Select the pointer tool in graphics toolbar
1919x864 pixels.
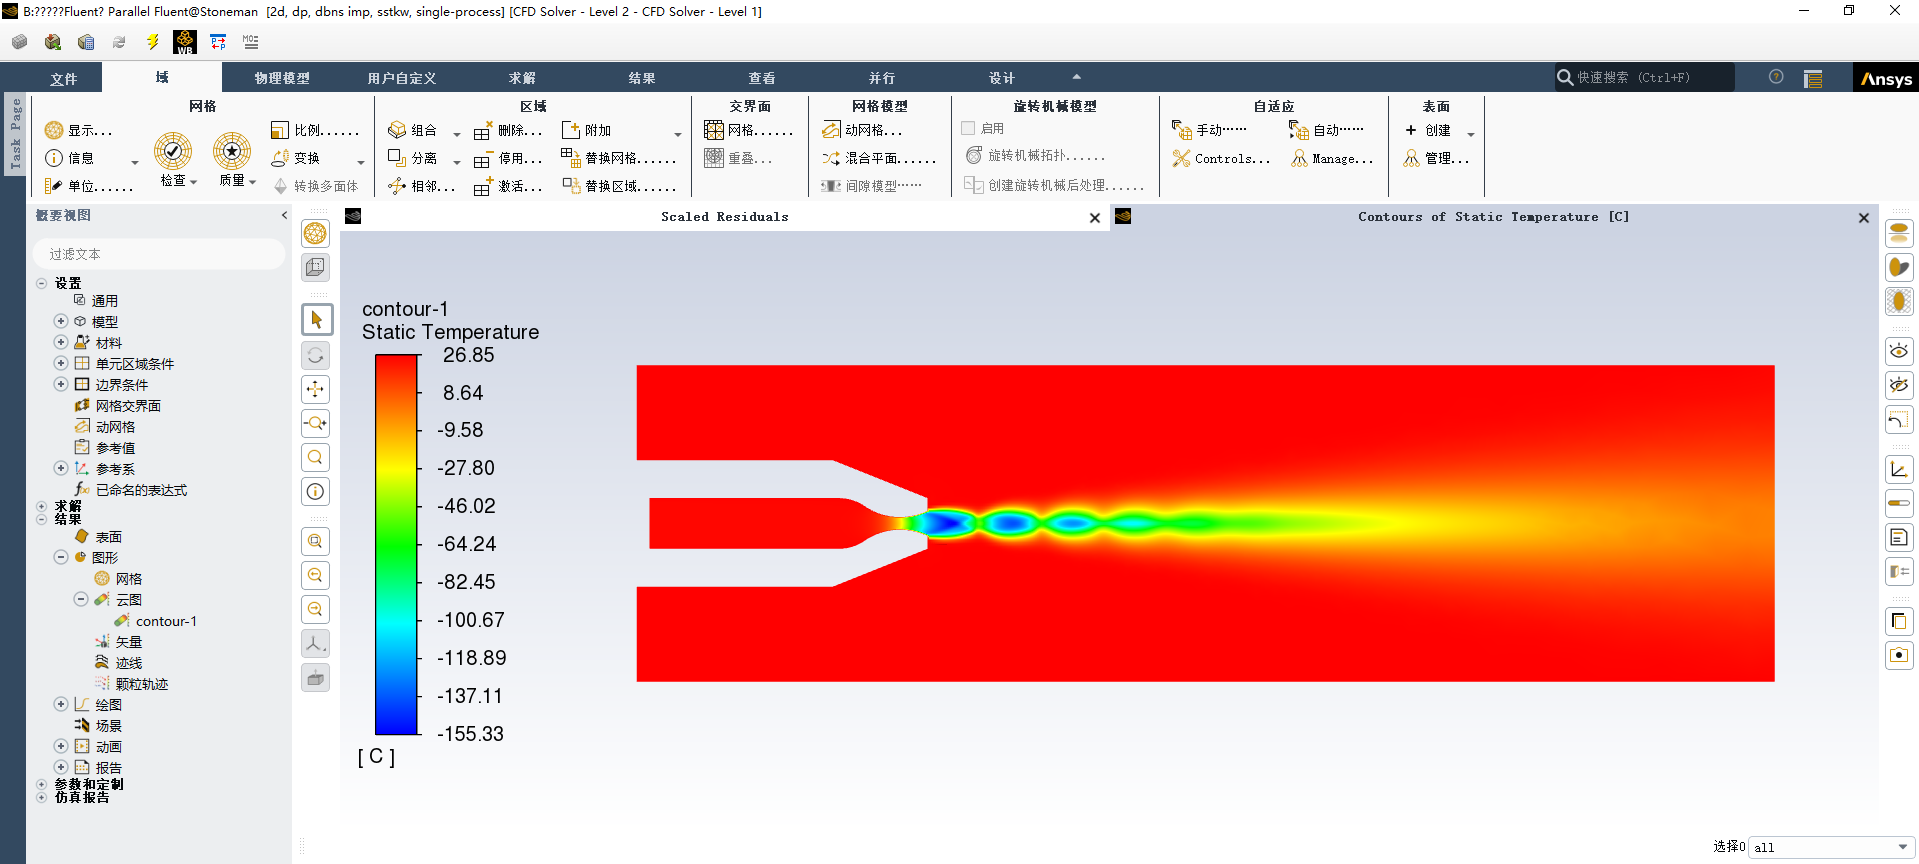coord(316,320)
